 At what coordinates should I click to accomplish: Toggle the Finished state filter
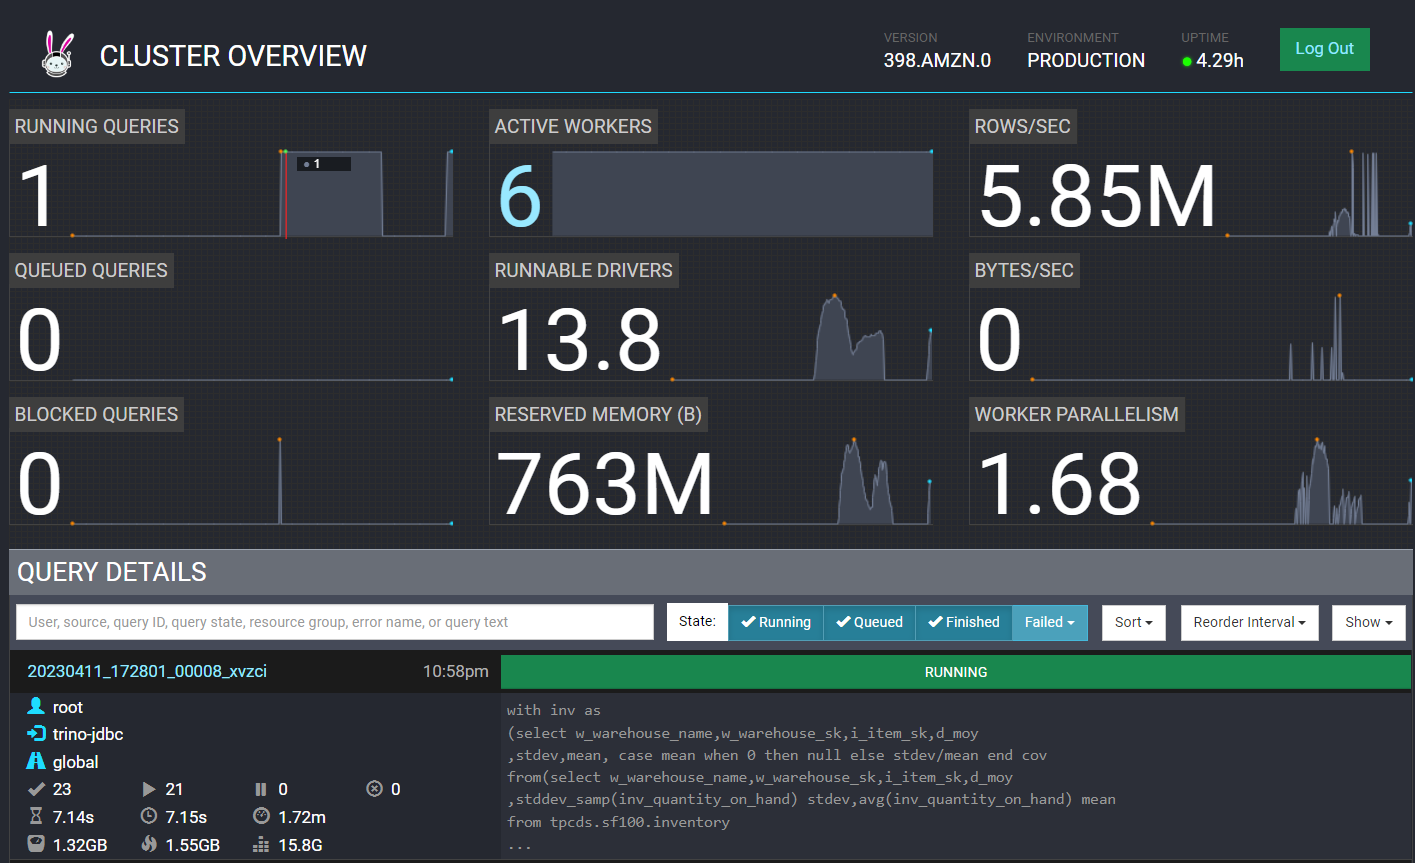(x=963, y=622)
